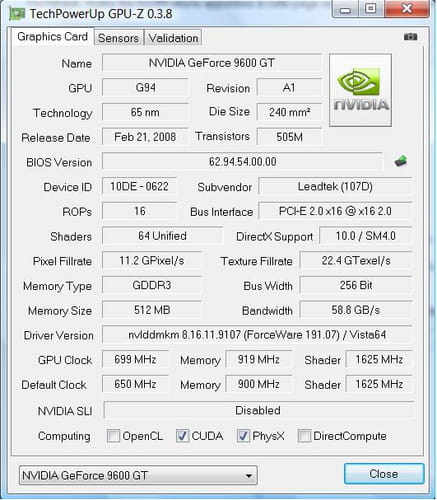
Task: Select the Graphics Card tab
Action: point(53,37)
